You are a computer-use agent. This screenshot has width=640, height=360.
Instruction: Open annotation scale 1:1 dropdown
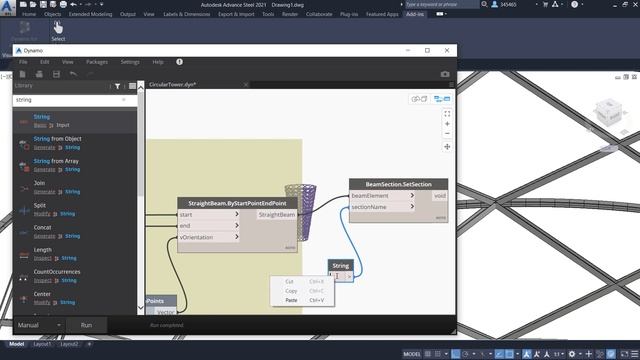pos(559,354)
